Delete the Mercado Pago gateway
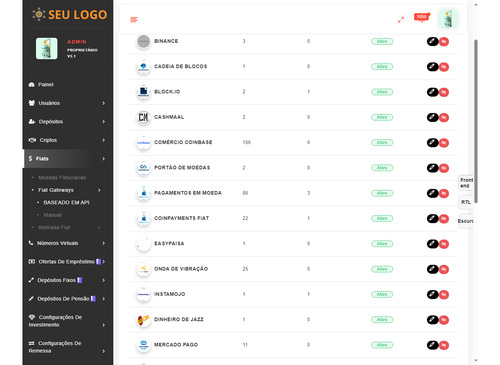 click(444, 346)
